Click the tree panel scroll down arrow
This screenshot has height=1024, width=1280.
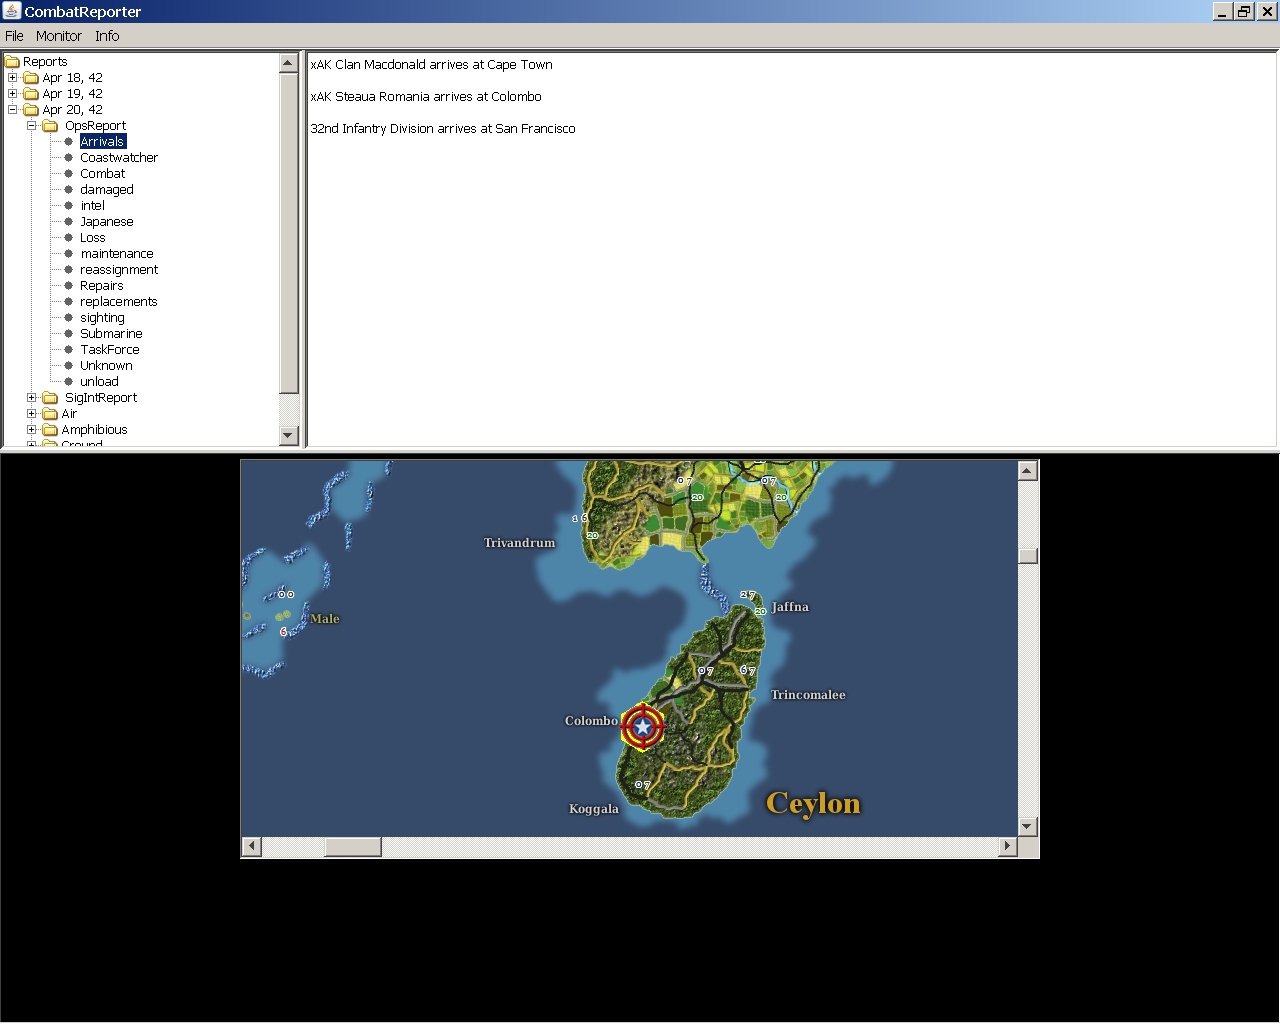pos(289,435)
